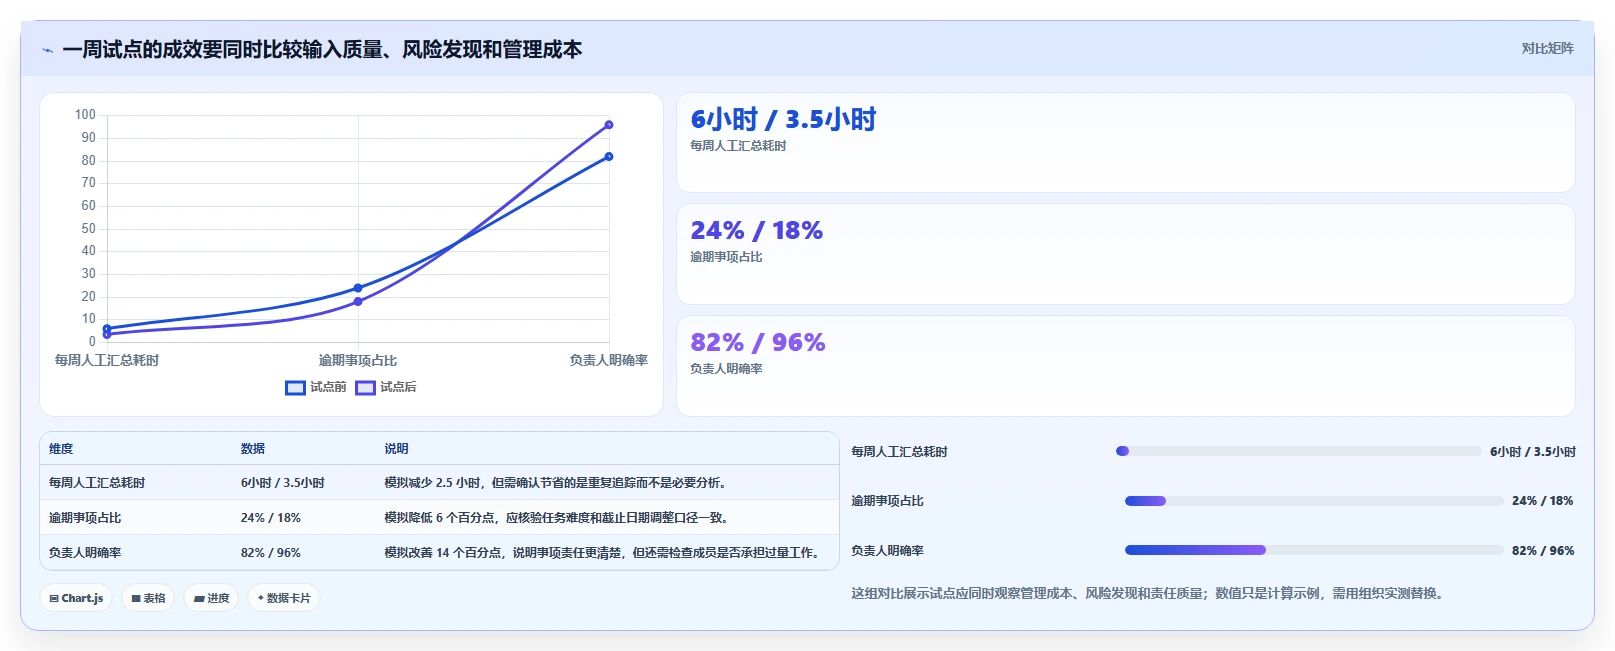Image resolution: width=1615 pixels, height=651 pixels.
Task: Click chart axis label 负责人明确率
Action: pyautogui.click(x=609, y=360)
